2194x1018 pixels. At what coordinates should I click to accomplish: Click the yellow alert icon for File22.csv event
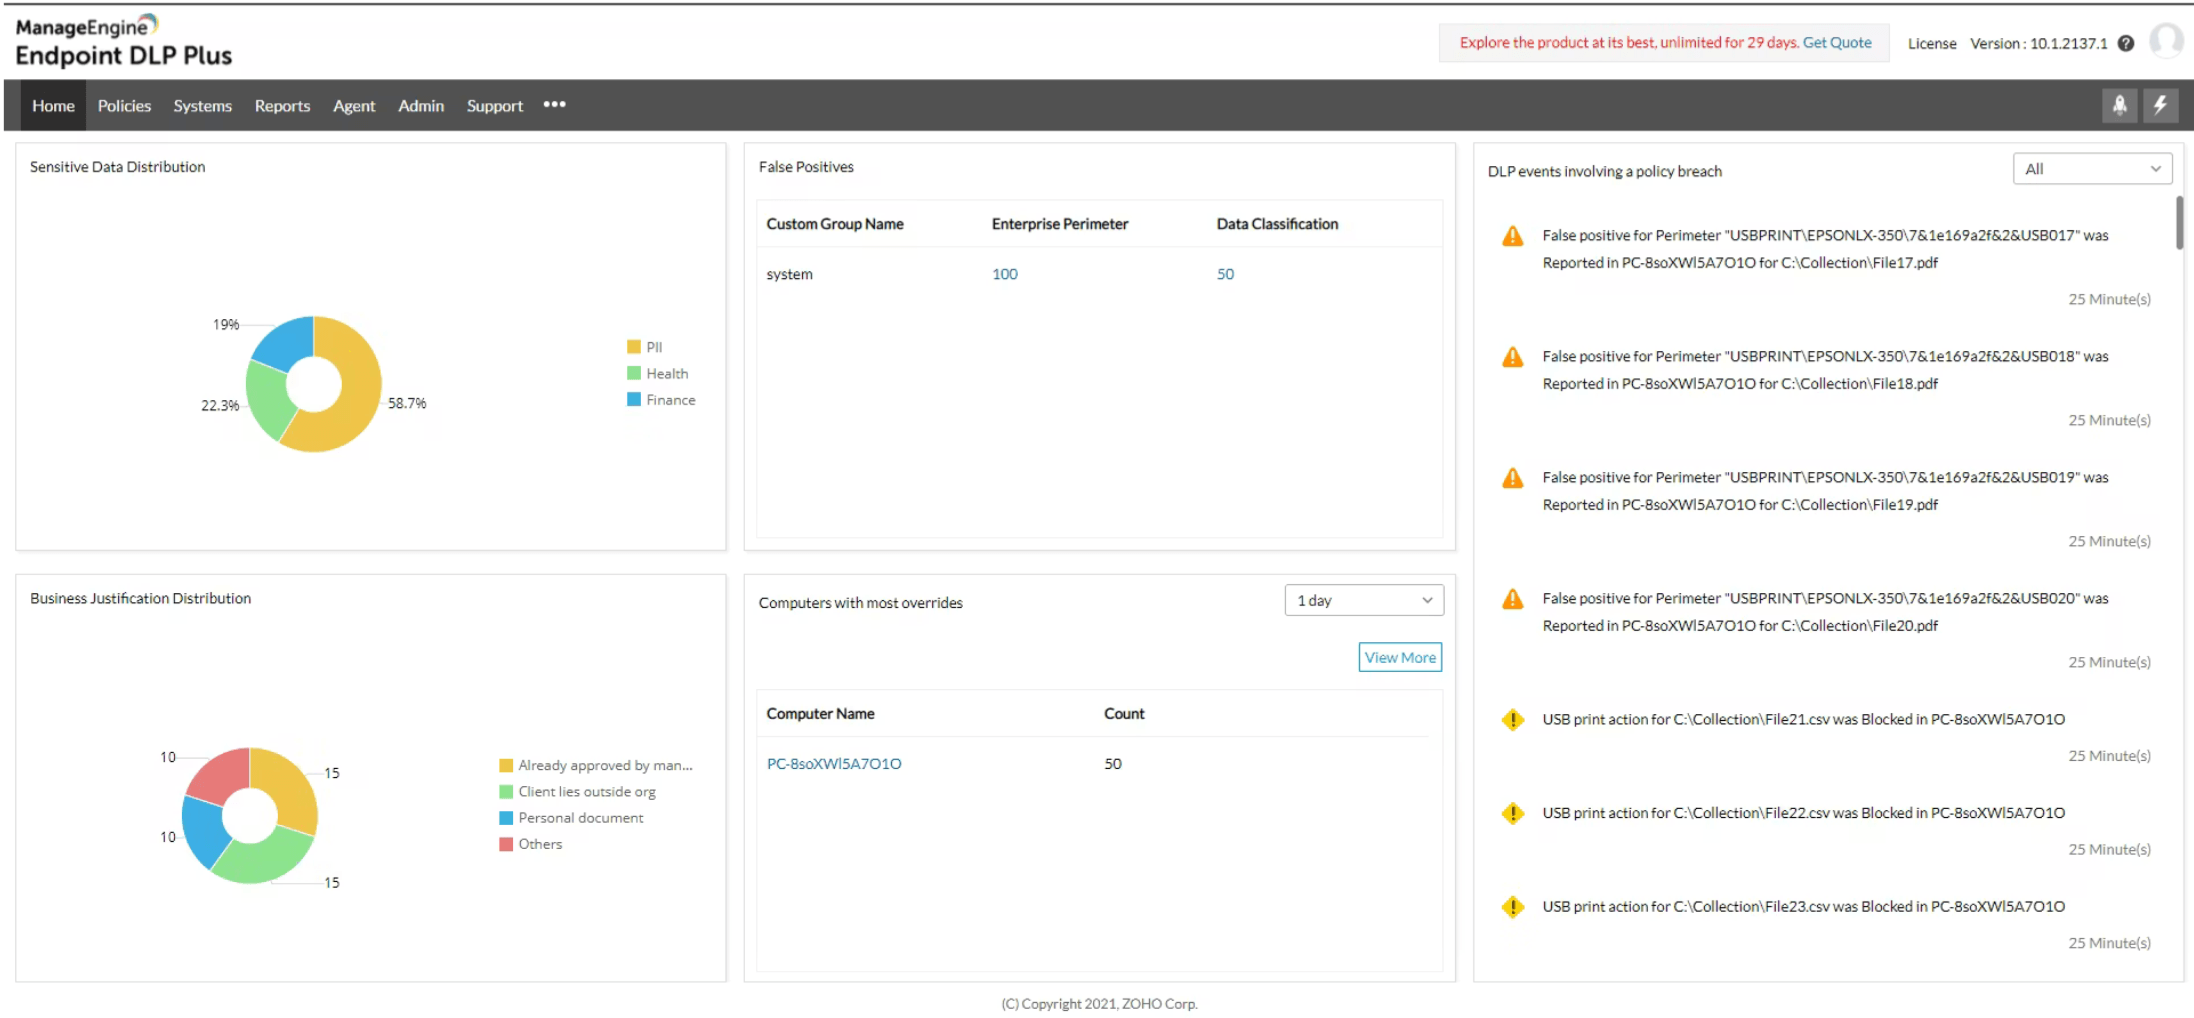coord(1513,813)
